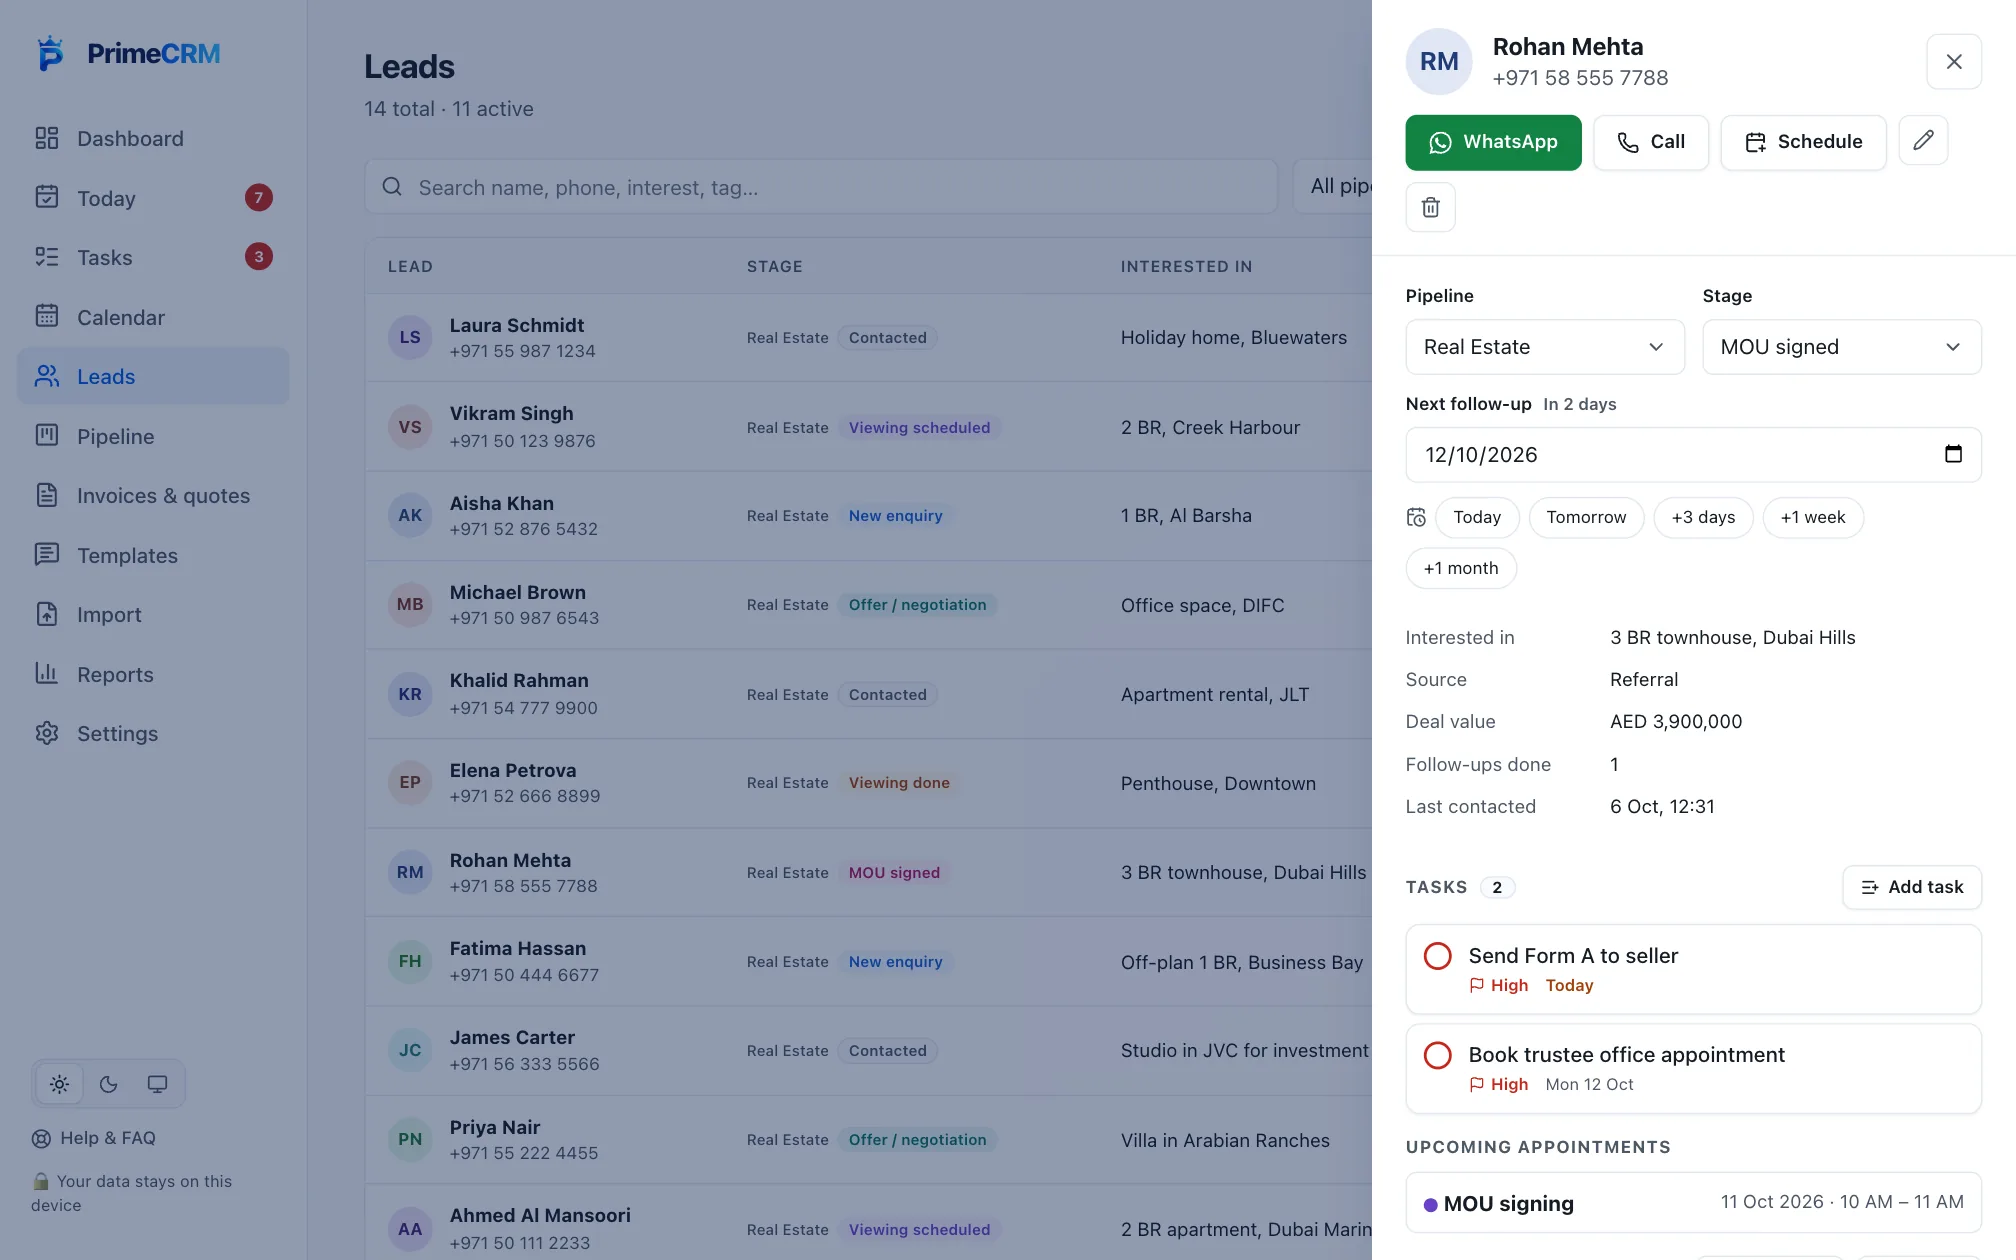
Task: Select the Vikram Singh lead row
Action: (868, 427)
